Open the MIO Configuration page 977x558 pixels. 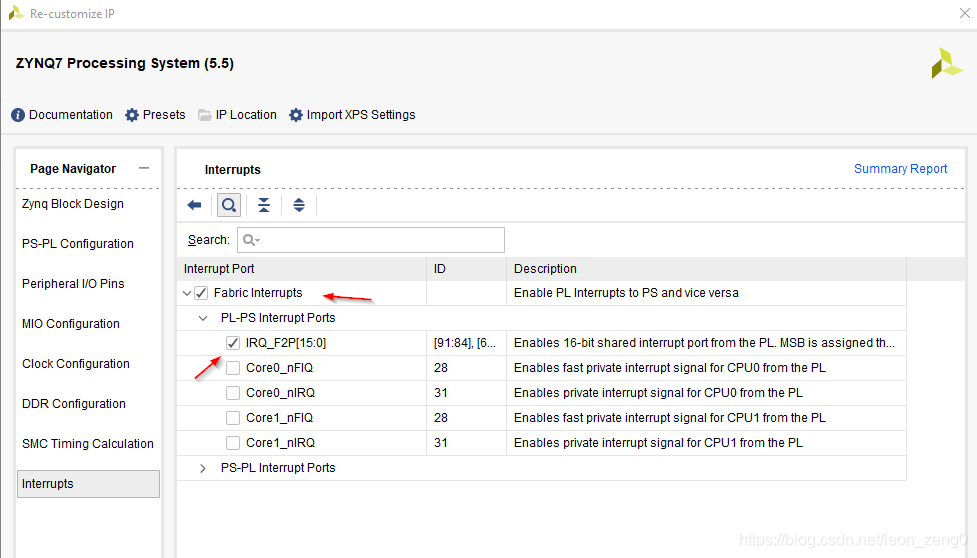[70, 324]
